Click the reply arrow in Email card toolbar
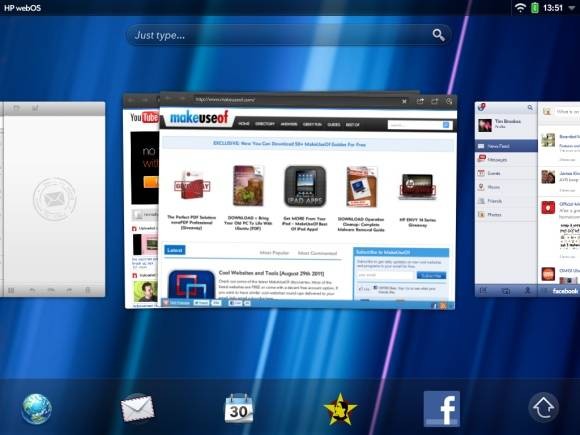 pyautogui.click(x=33, y=291)
